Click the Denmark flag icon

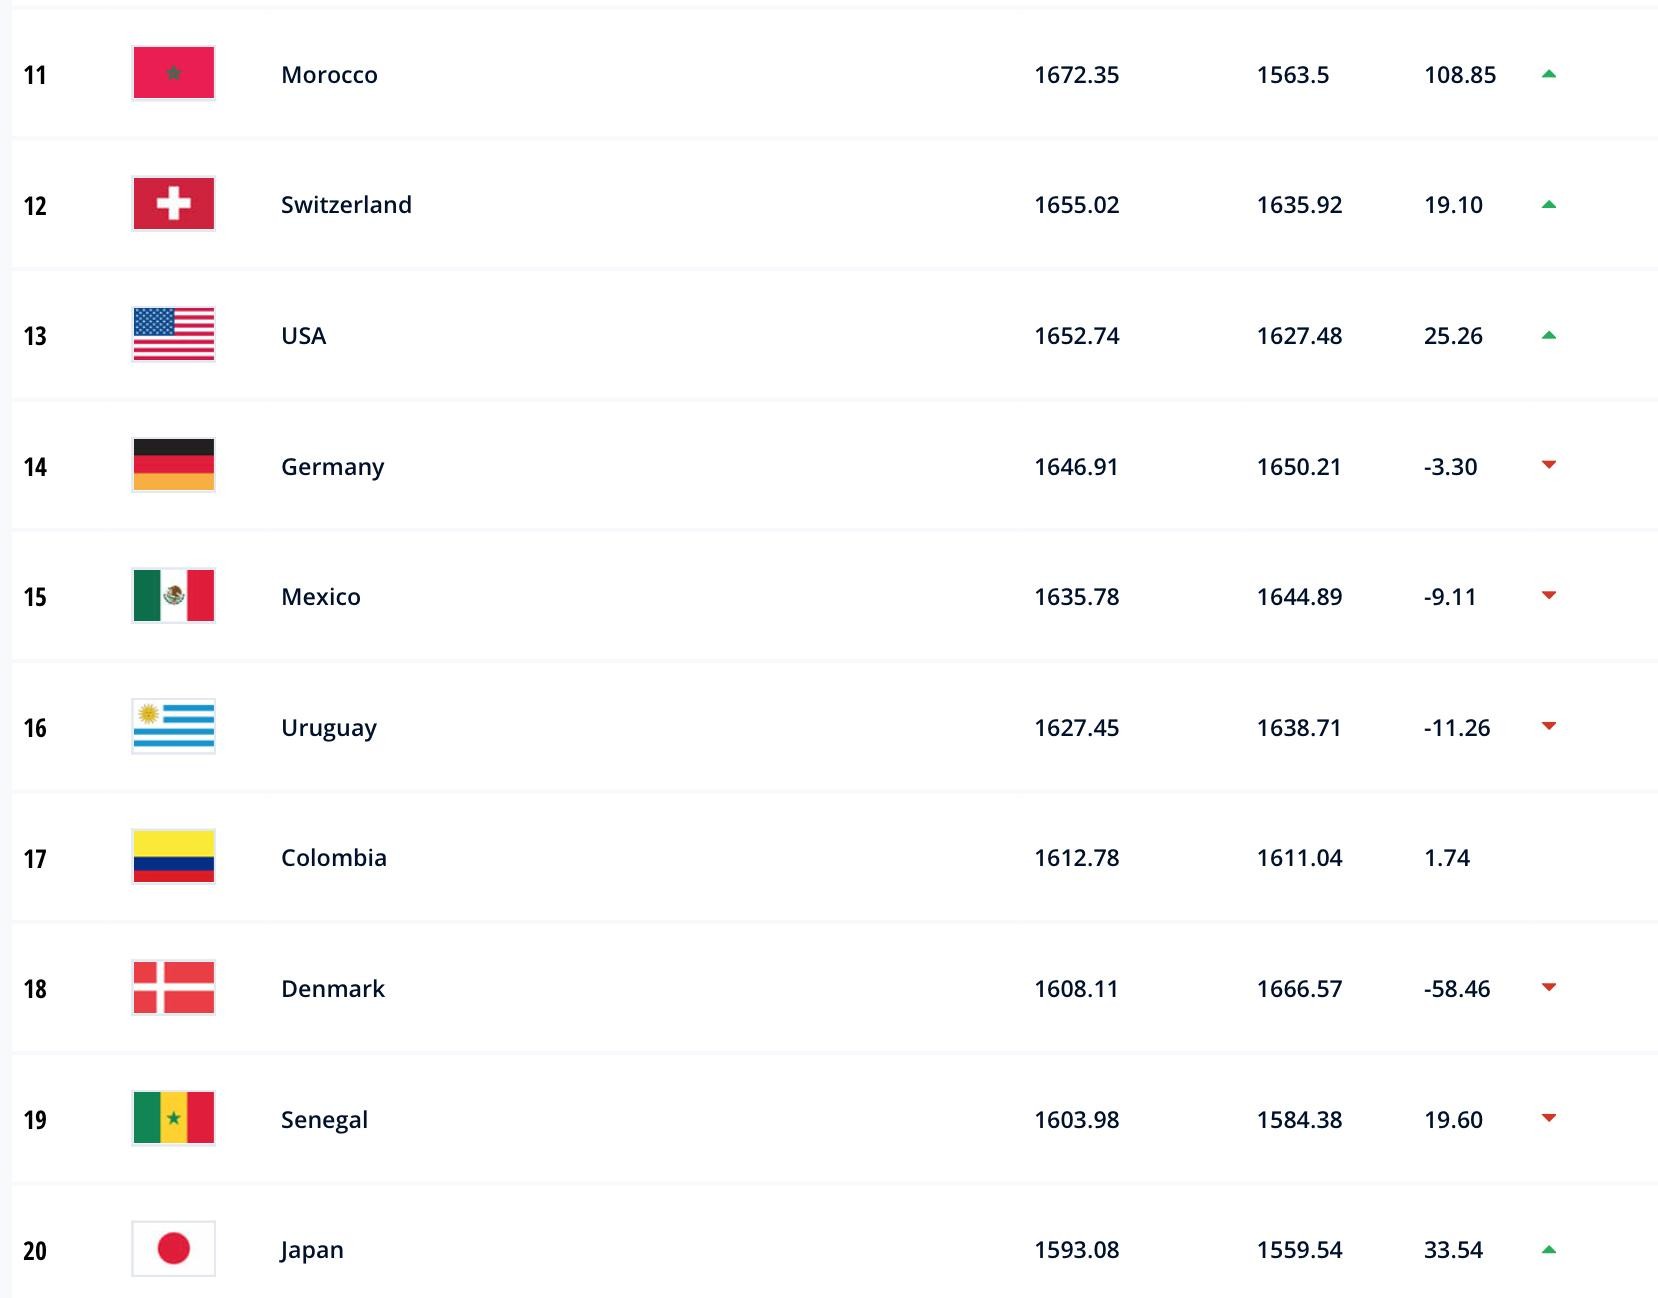tap(173, 988)
